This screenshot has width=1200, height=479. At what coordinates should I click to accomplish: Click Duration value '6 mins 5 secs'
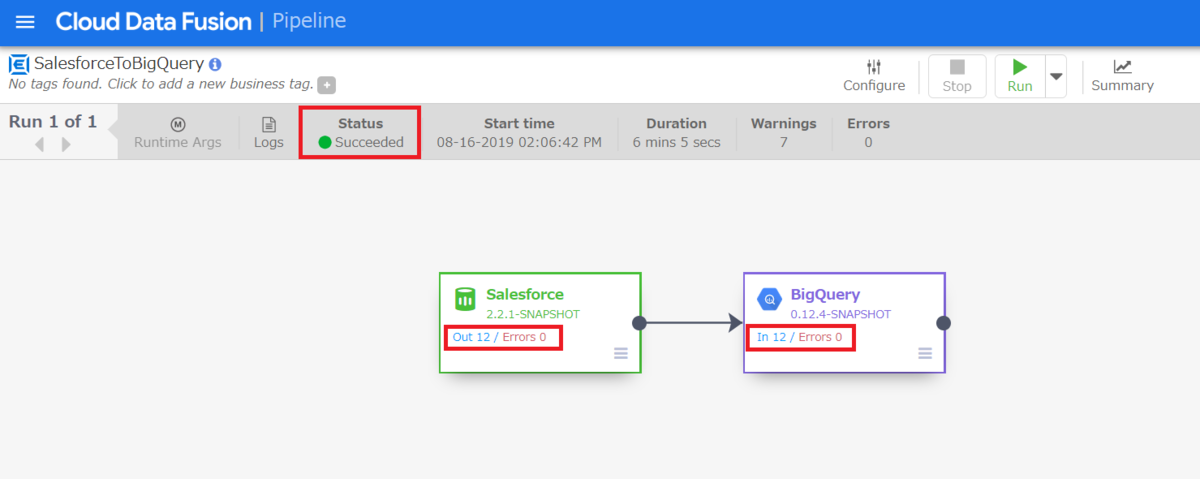point(676,142)
